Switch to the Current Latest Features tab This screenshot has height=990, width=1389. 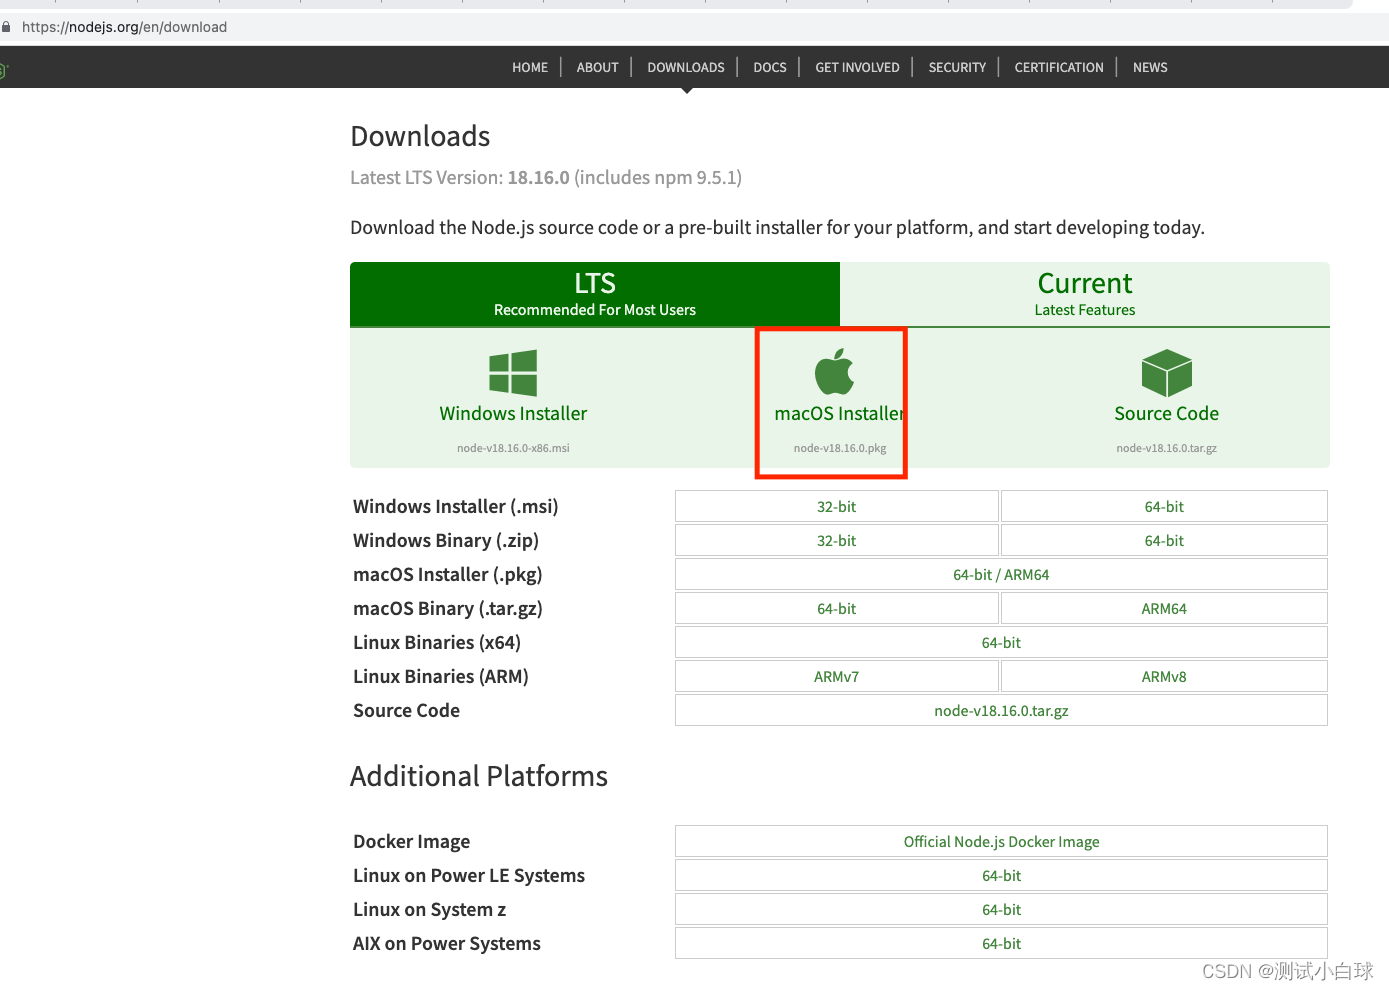click(1085, 294)
